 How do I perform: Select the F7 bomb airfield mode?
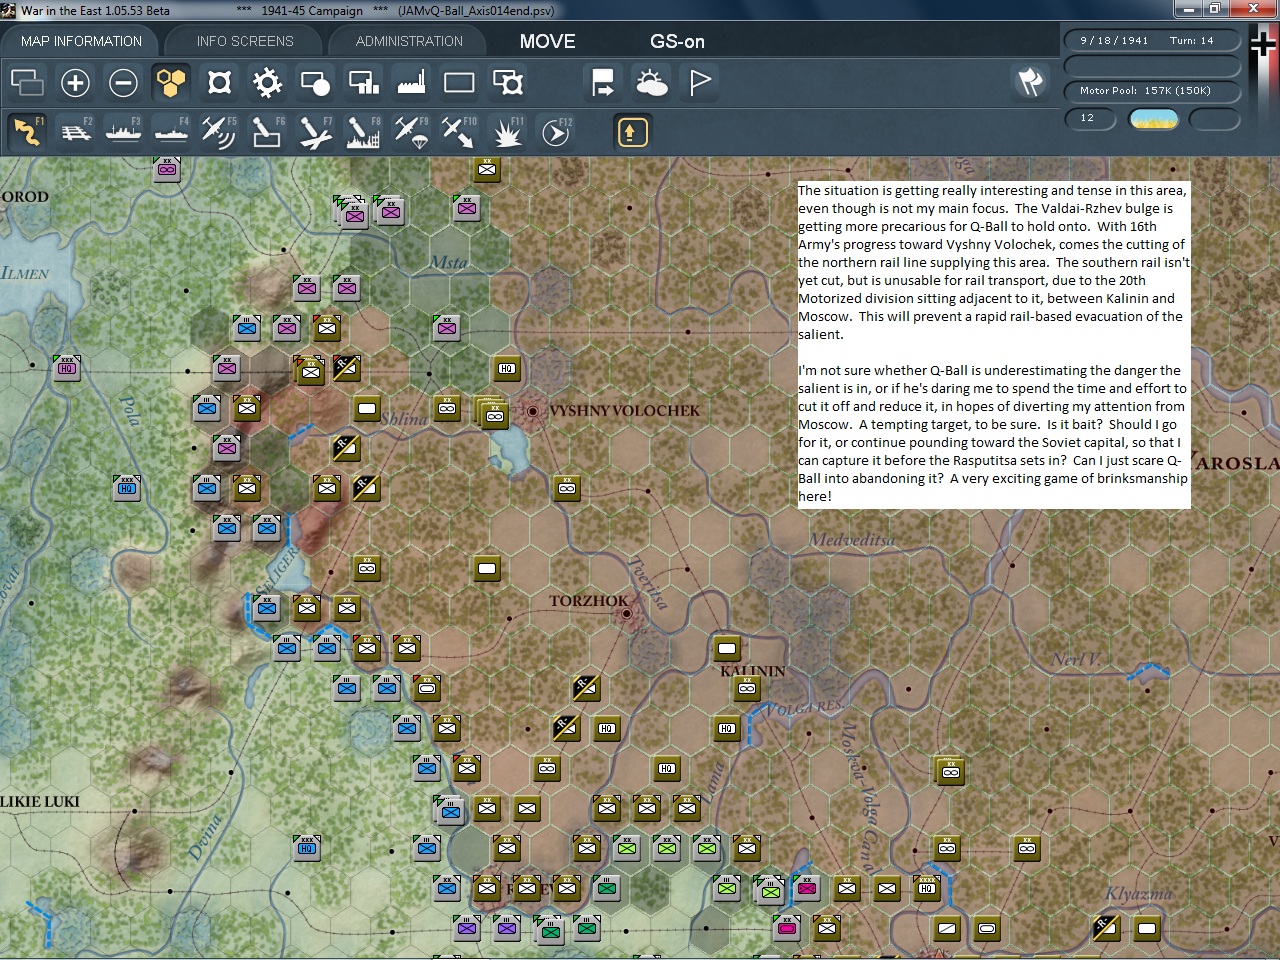[315, 131]
